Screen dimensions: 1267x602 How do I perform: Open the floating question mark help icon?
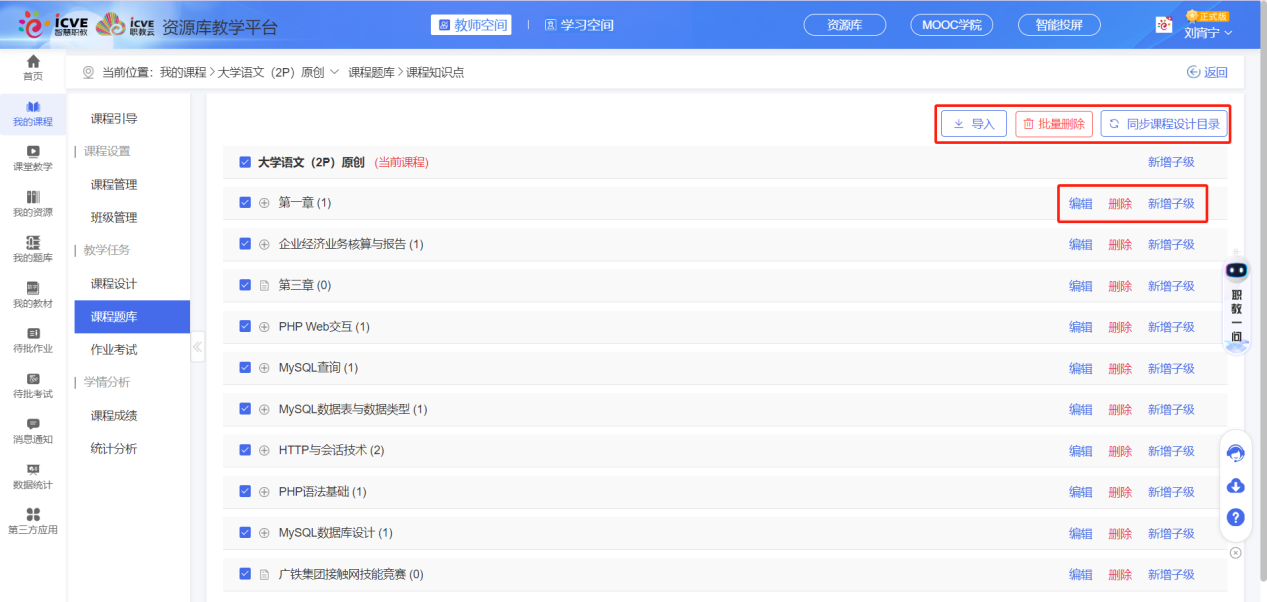[x=1236, y=517]
